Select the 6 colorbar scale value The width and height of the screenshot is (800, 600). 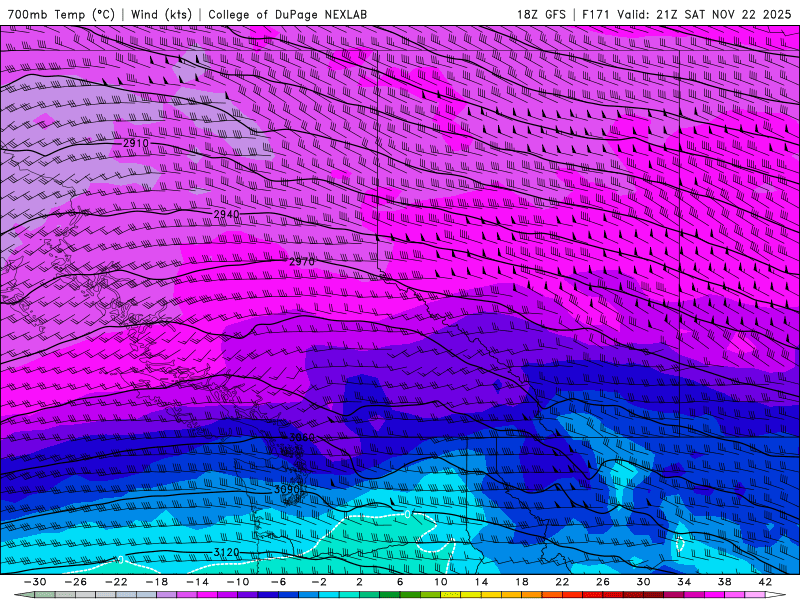(x=400, y=582)
